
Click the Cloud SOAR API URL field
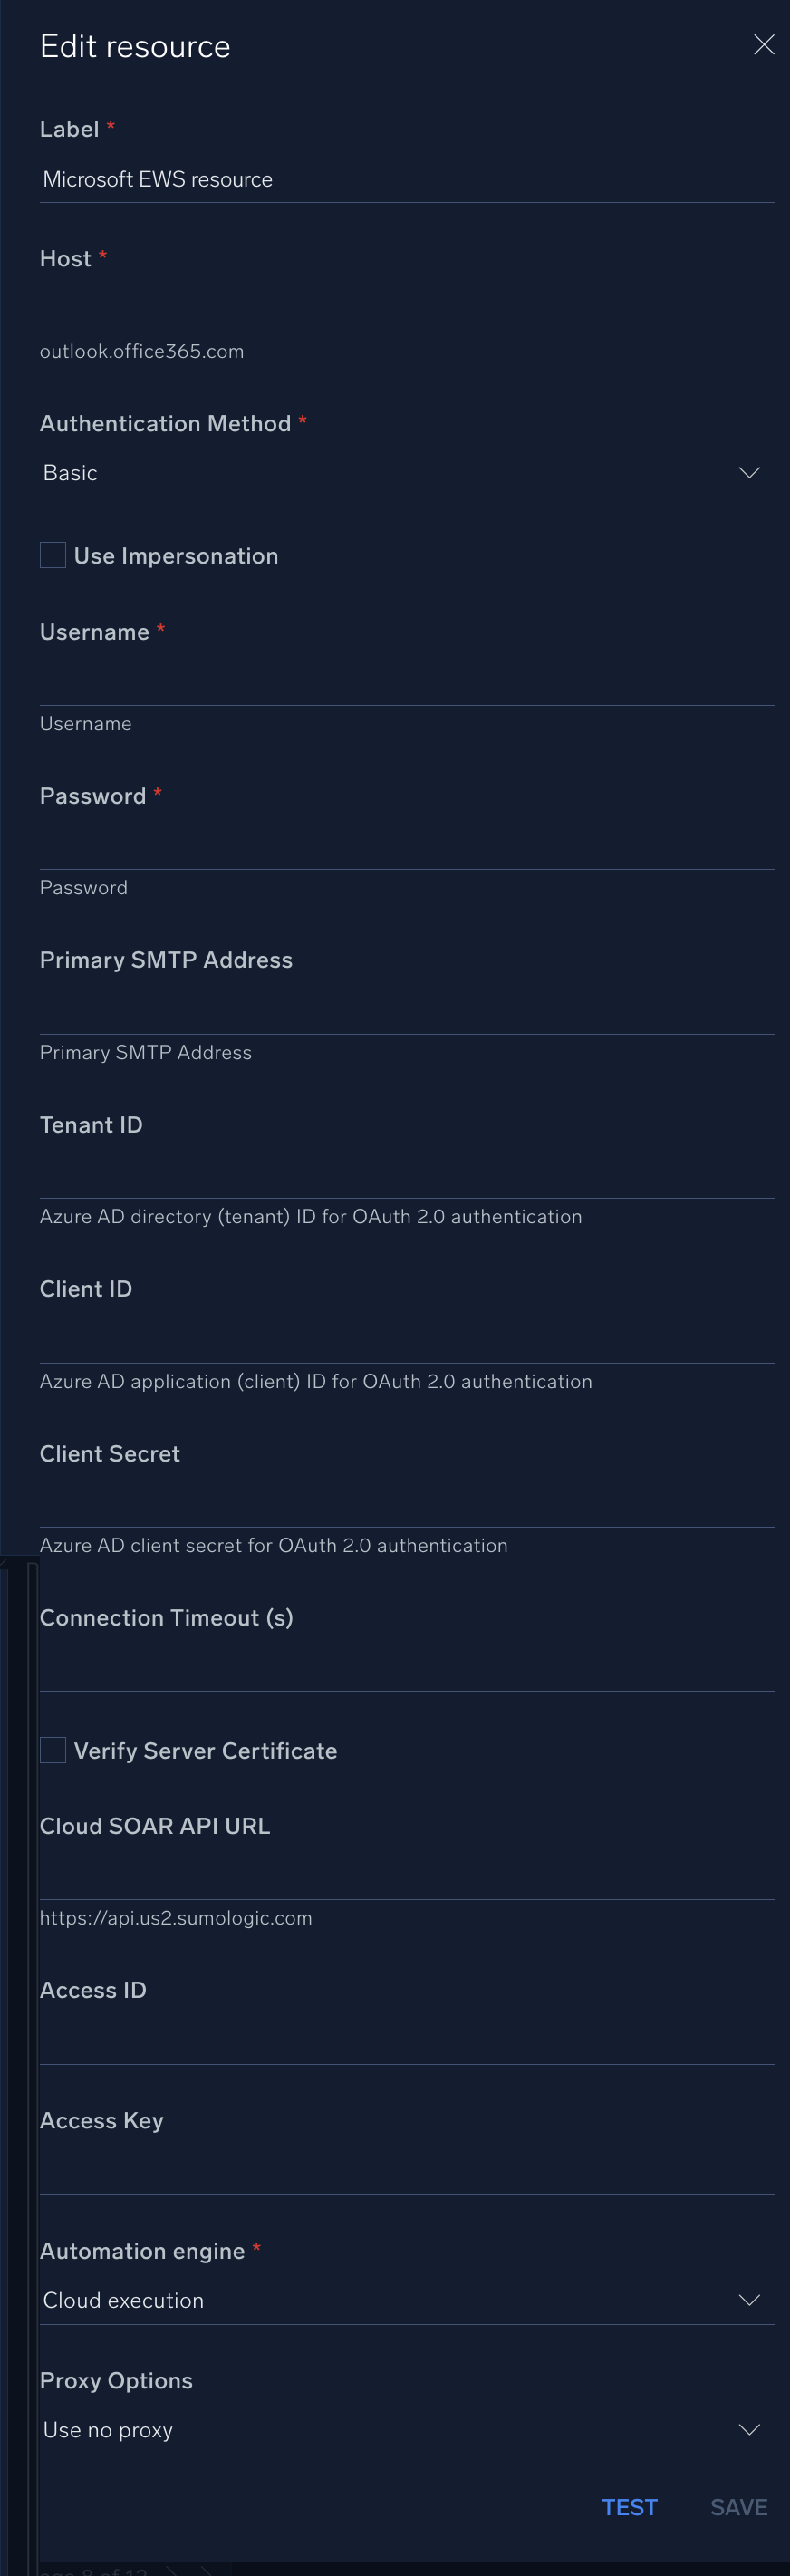click(406, 1880)
